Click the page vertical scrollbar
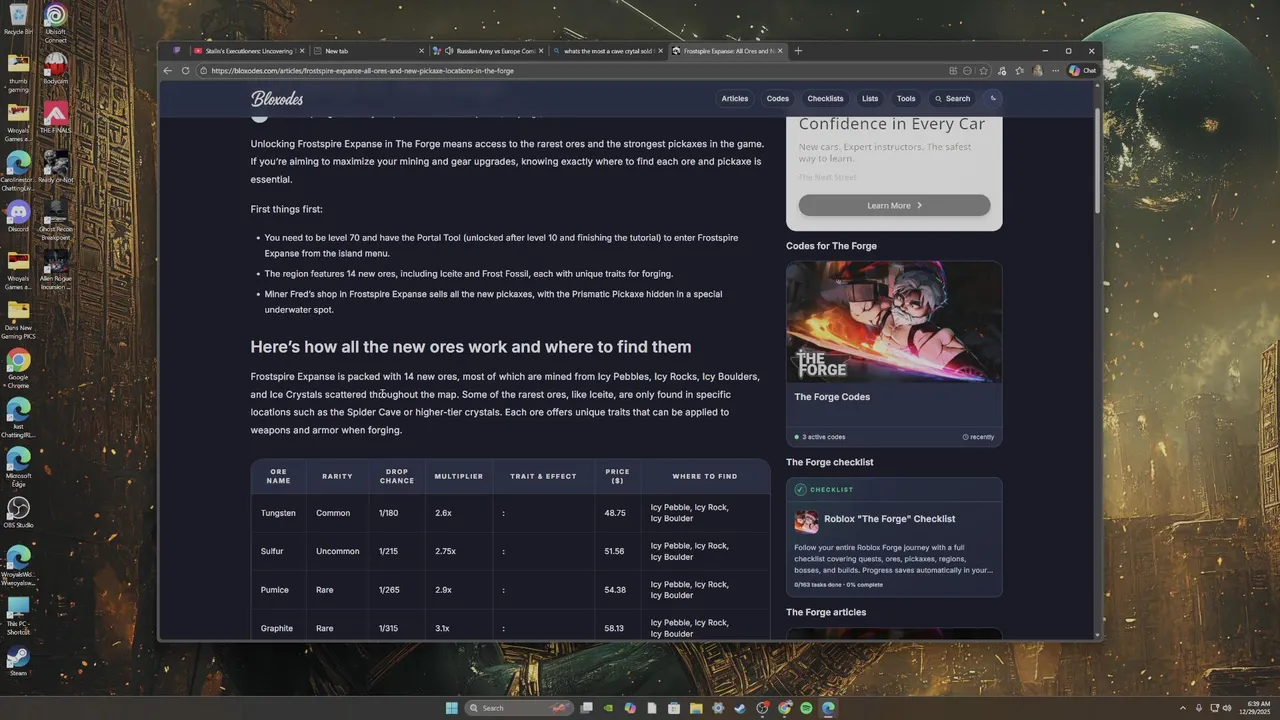The image size is (1280, 720). click(1097, 160)
